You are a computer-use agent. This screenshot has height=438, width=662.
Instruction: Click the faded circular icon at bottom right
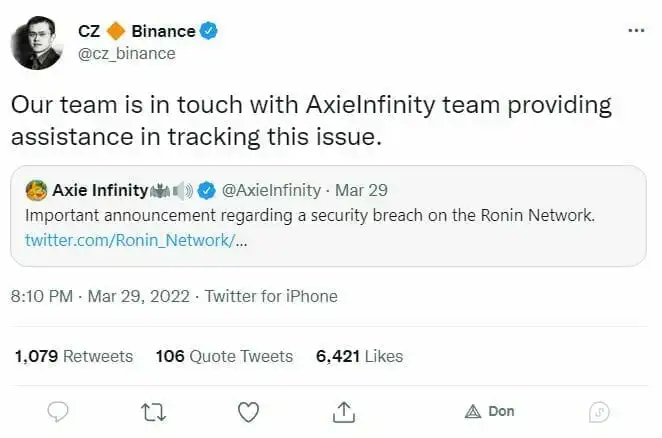pos(600,411)
